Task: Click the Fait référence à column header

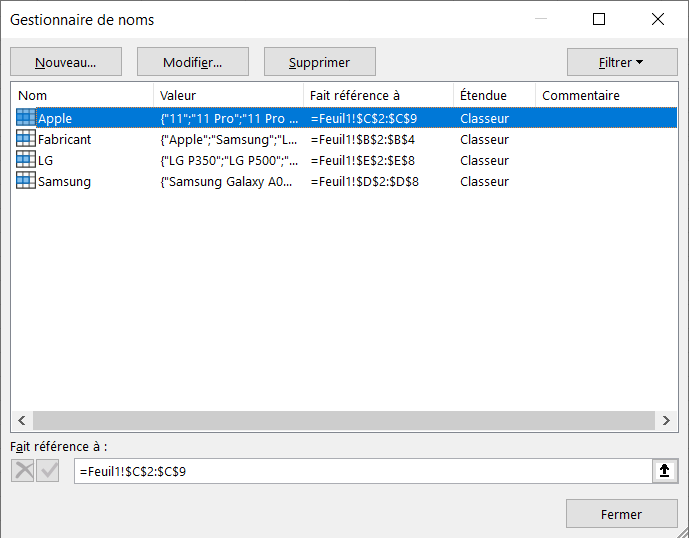Action: (378, 95)
